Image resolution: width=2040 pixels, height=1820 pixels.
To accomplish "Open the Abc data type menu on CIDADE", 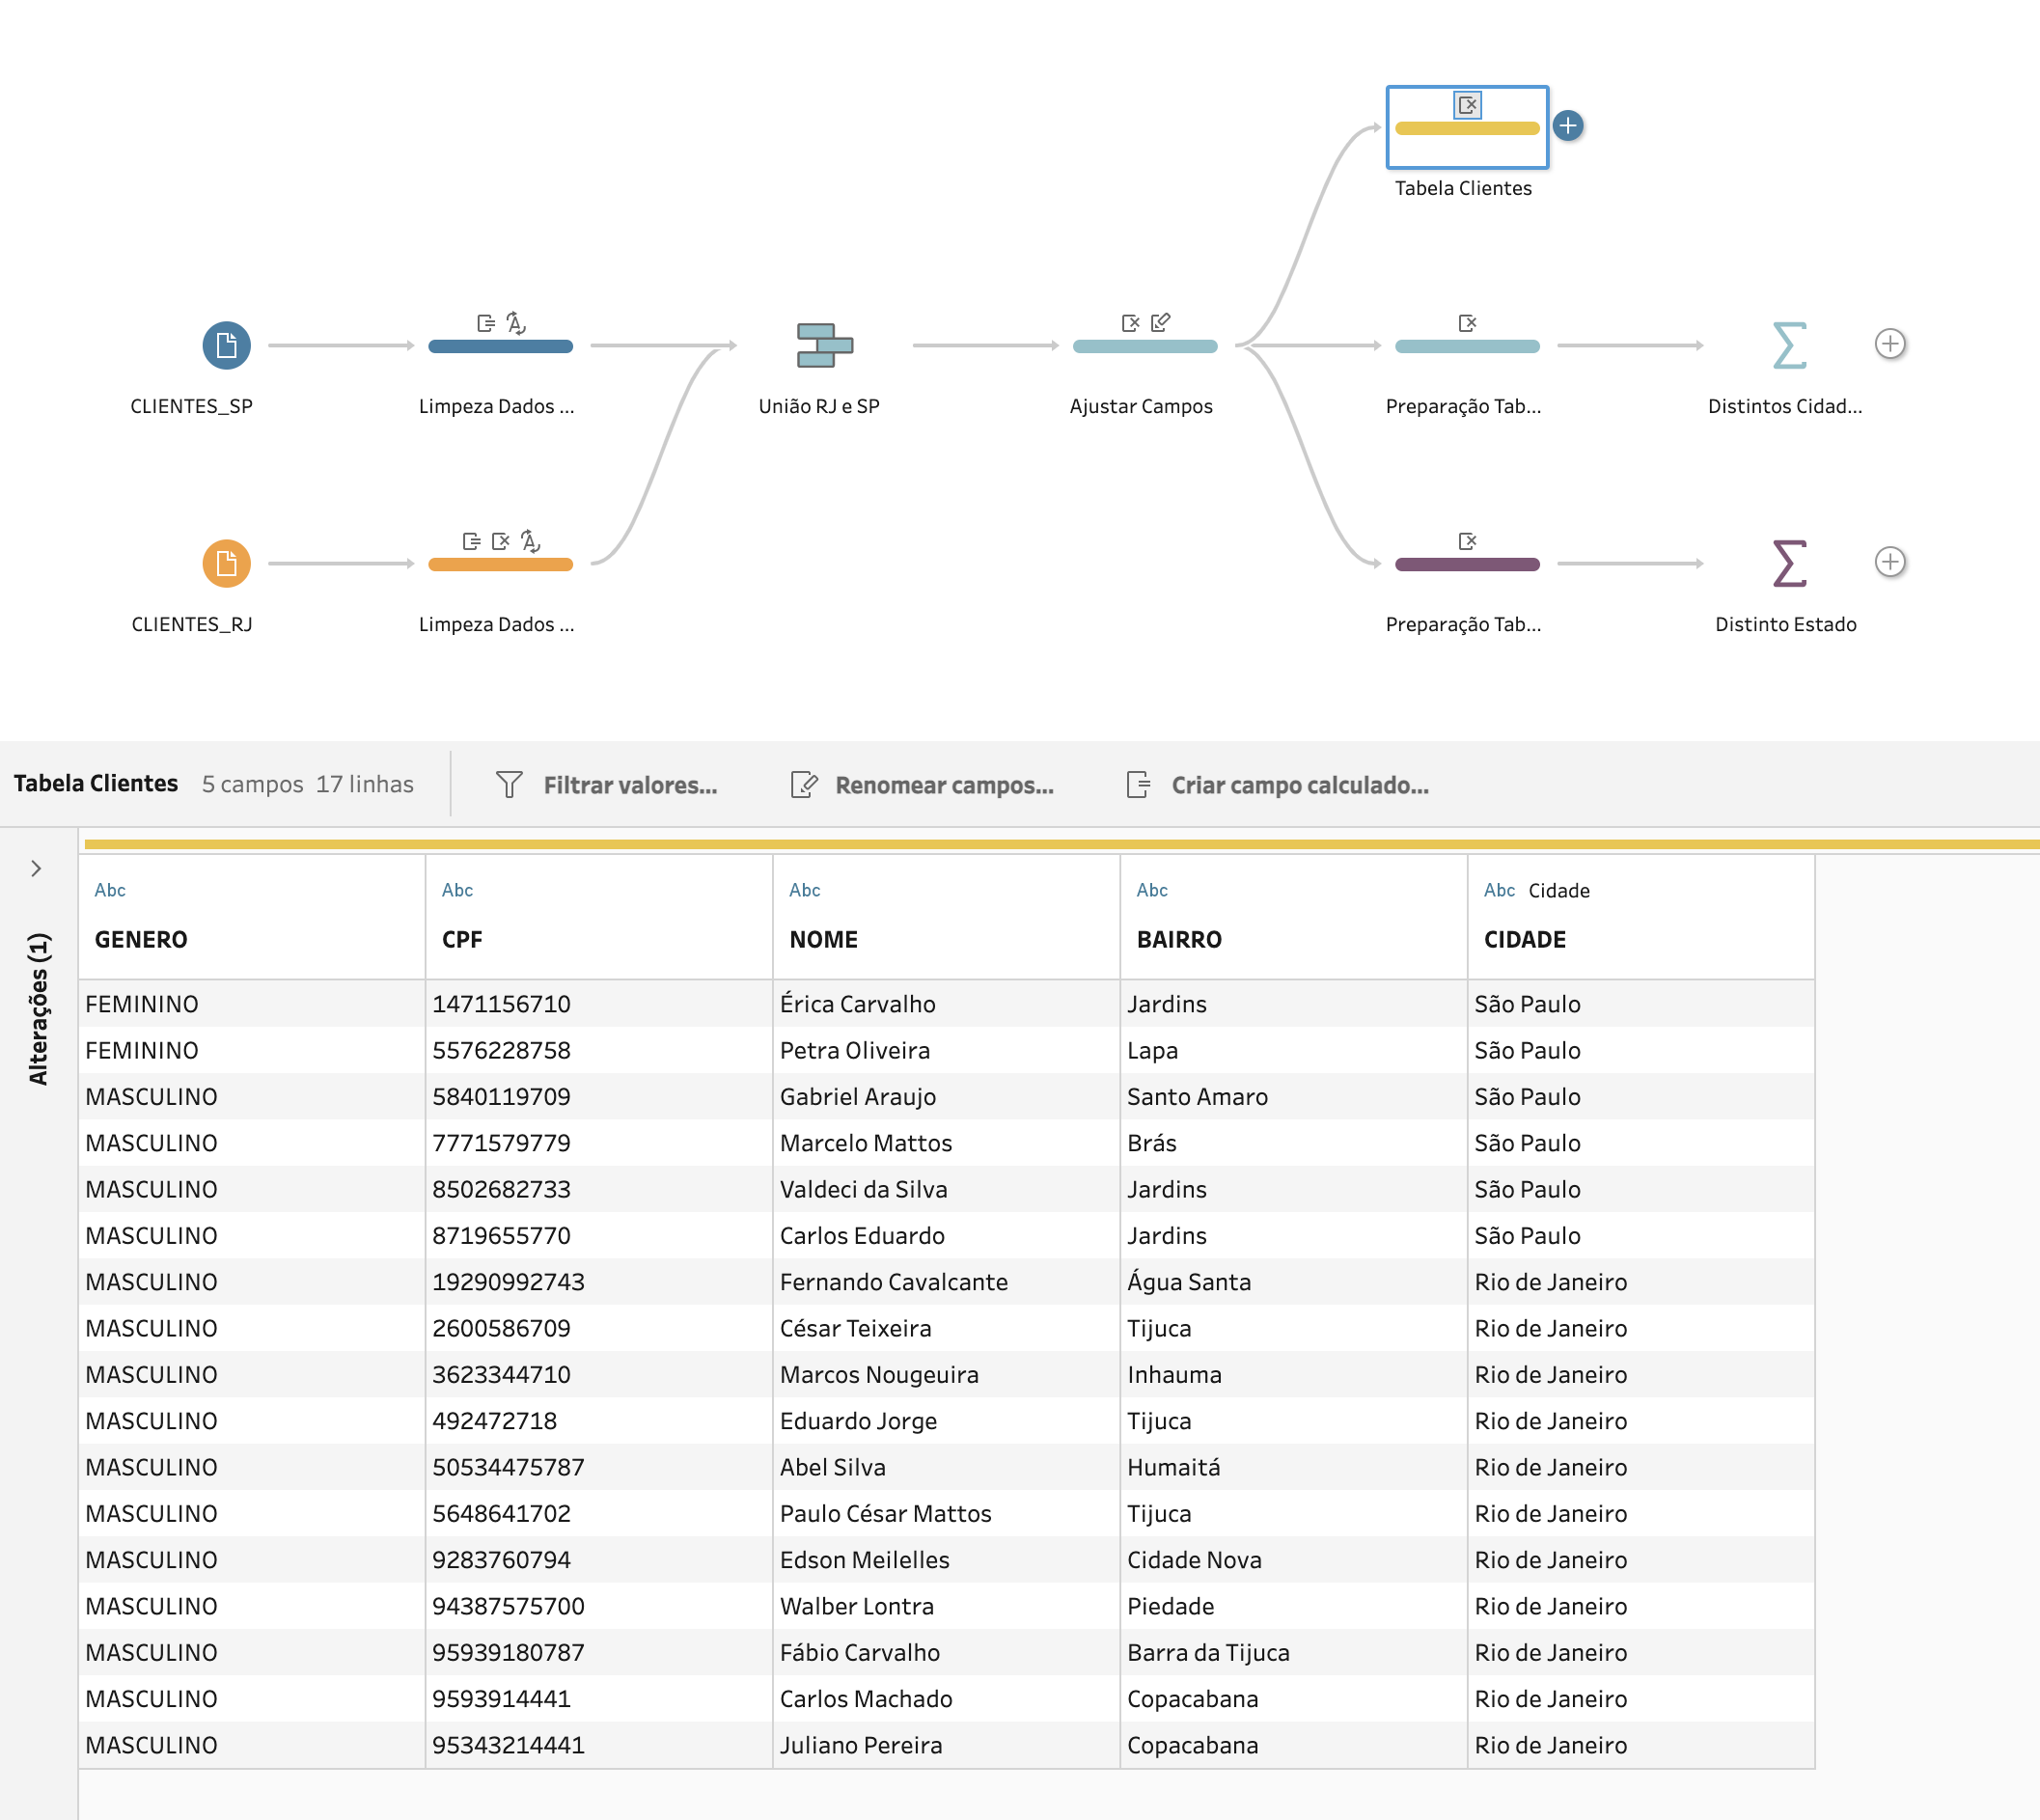I will pyautogui.click(x=1500, y=890).
